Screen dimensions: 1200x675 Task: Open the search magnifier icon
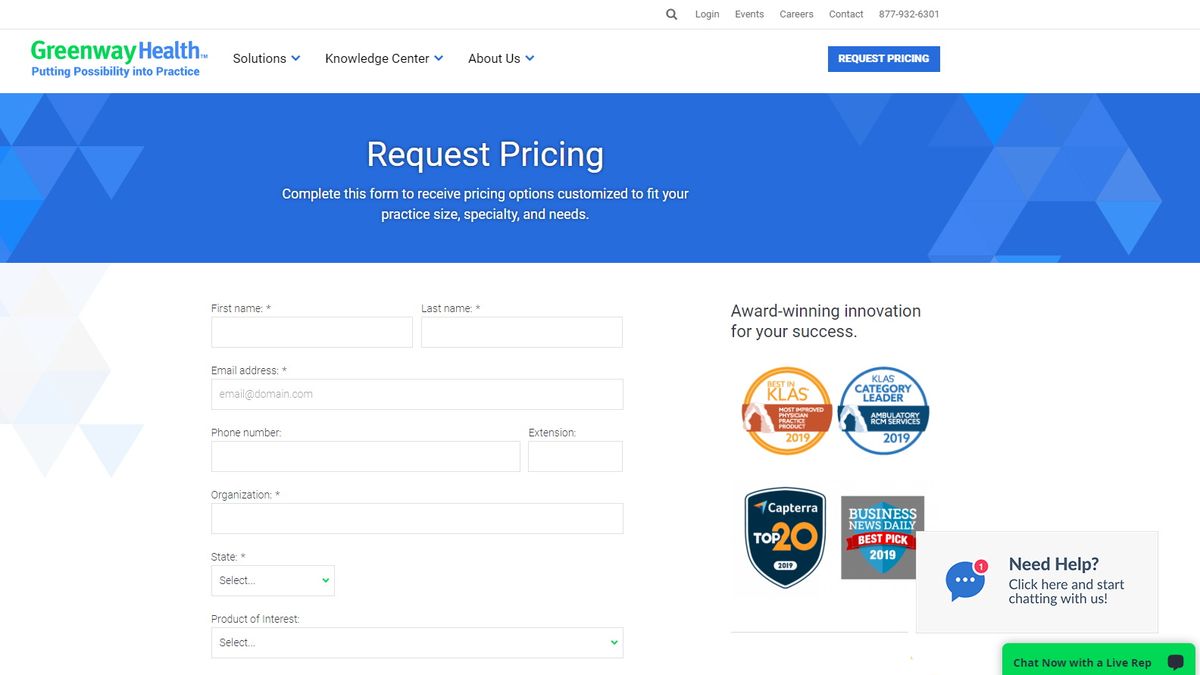pos(671,14)
